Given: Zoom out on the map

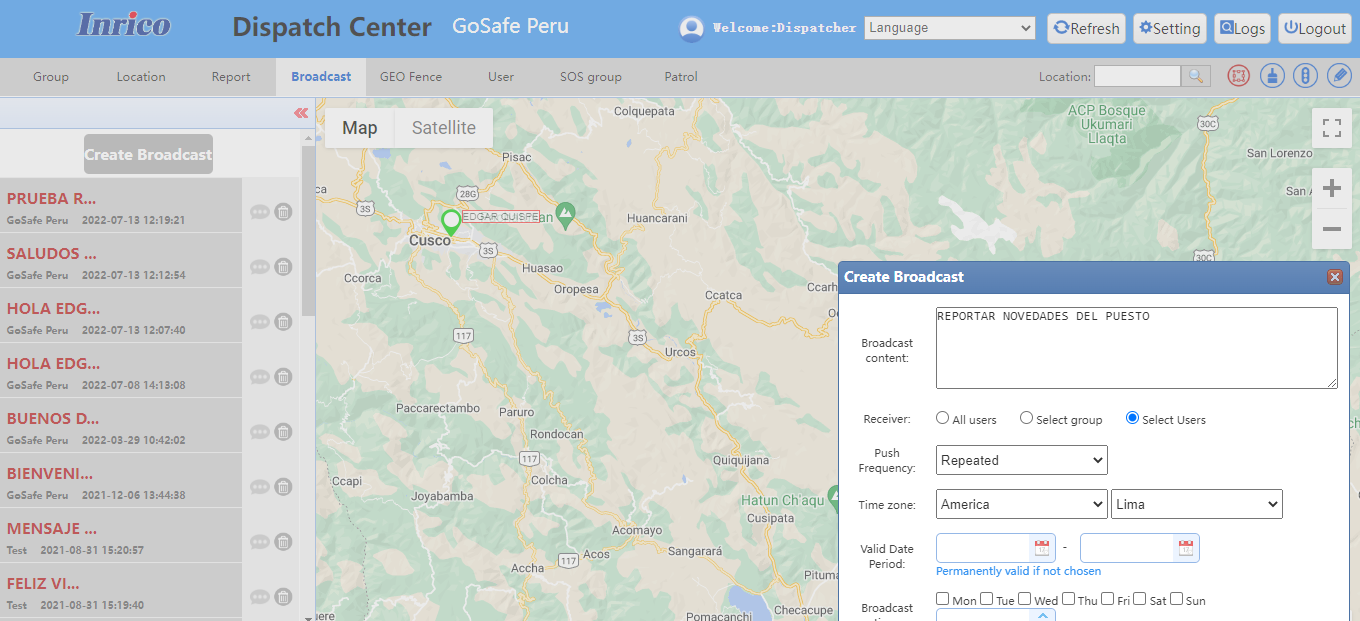Looking at the screenshot, I should (x=1331, y=229).
